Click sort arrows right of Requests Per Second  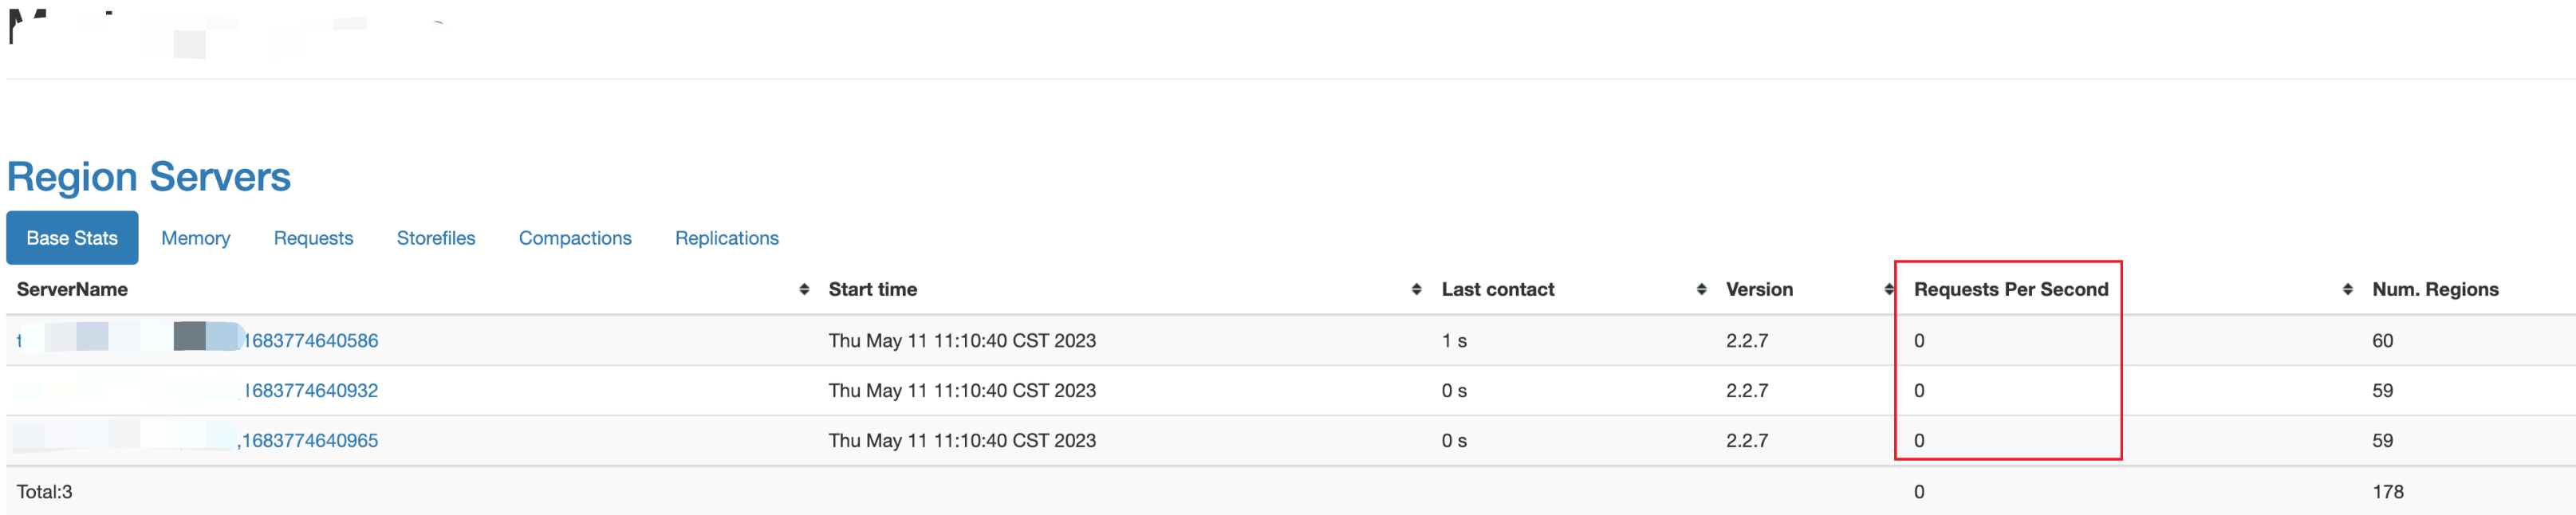(x=2347, y=289)
